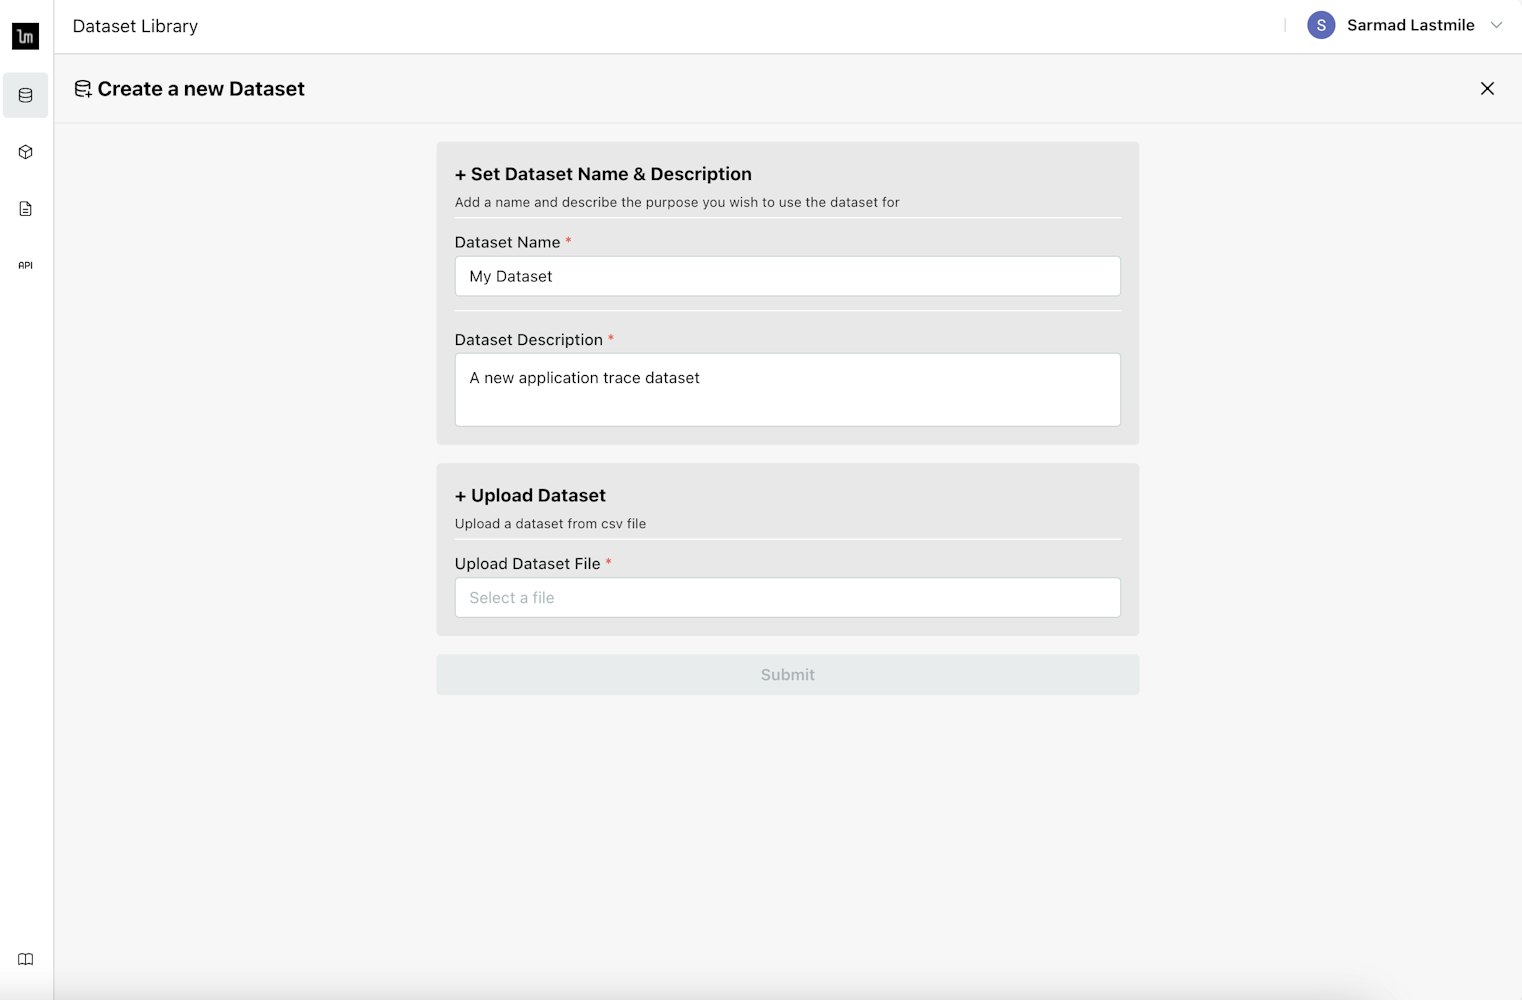Open the API sidebar icon

[x=25, y=265]
